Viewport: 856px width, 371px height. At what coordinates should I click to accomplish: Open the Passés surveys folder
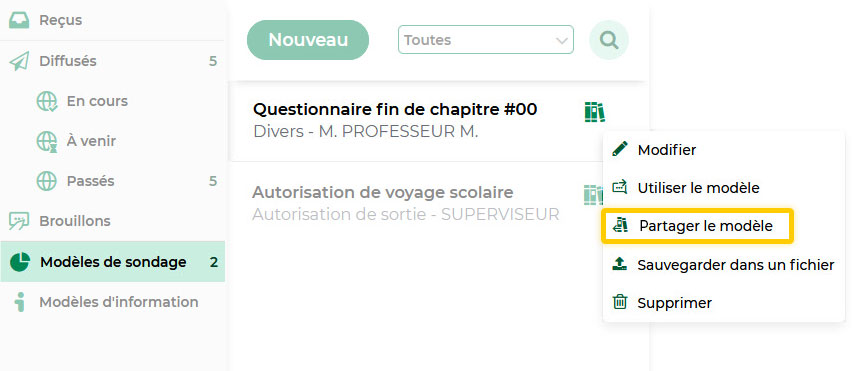[112, 181]
